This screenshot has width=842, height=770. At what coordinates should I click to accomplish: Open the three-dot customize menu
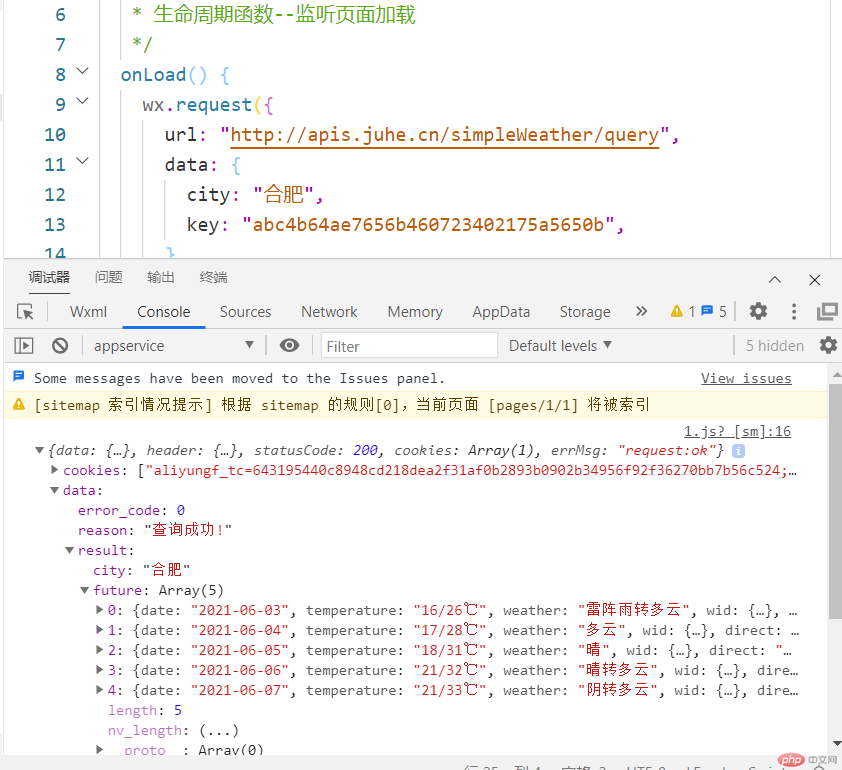point(794,311)
